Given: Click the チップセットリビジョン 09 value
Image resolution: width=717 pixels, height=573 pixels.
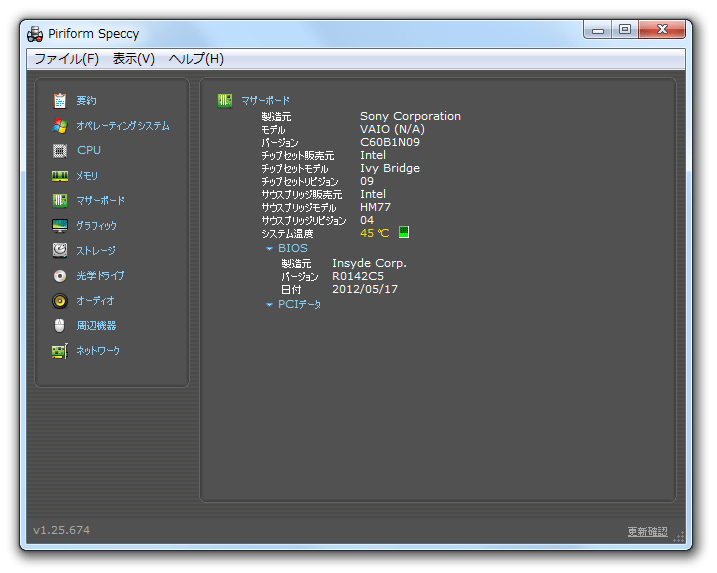Looking at the screenshot, I should (x=367, y=182).
